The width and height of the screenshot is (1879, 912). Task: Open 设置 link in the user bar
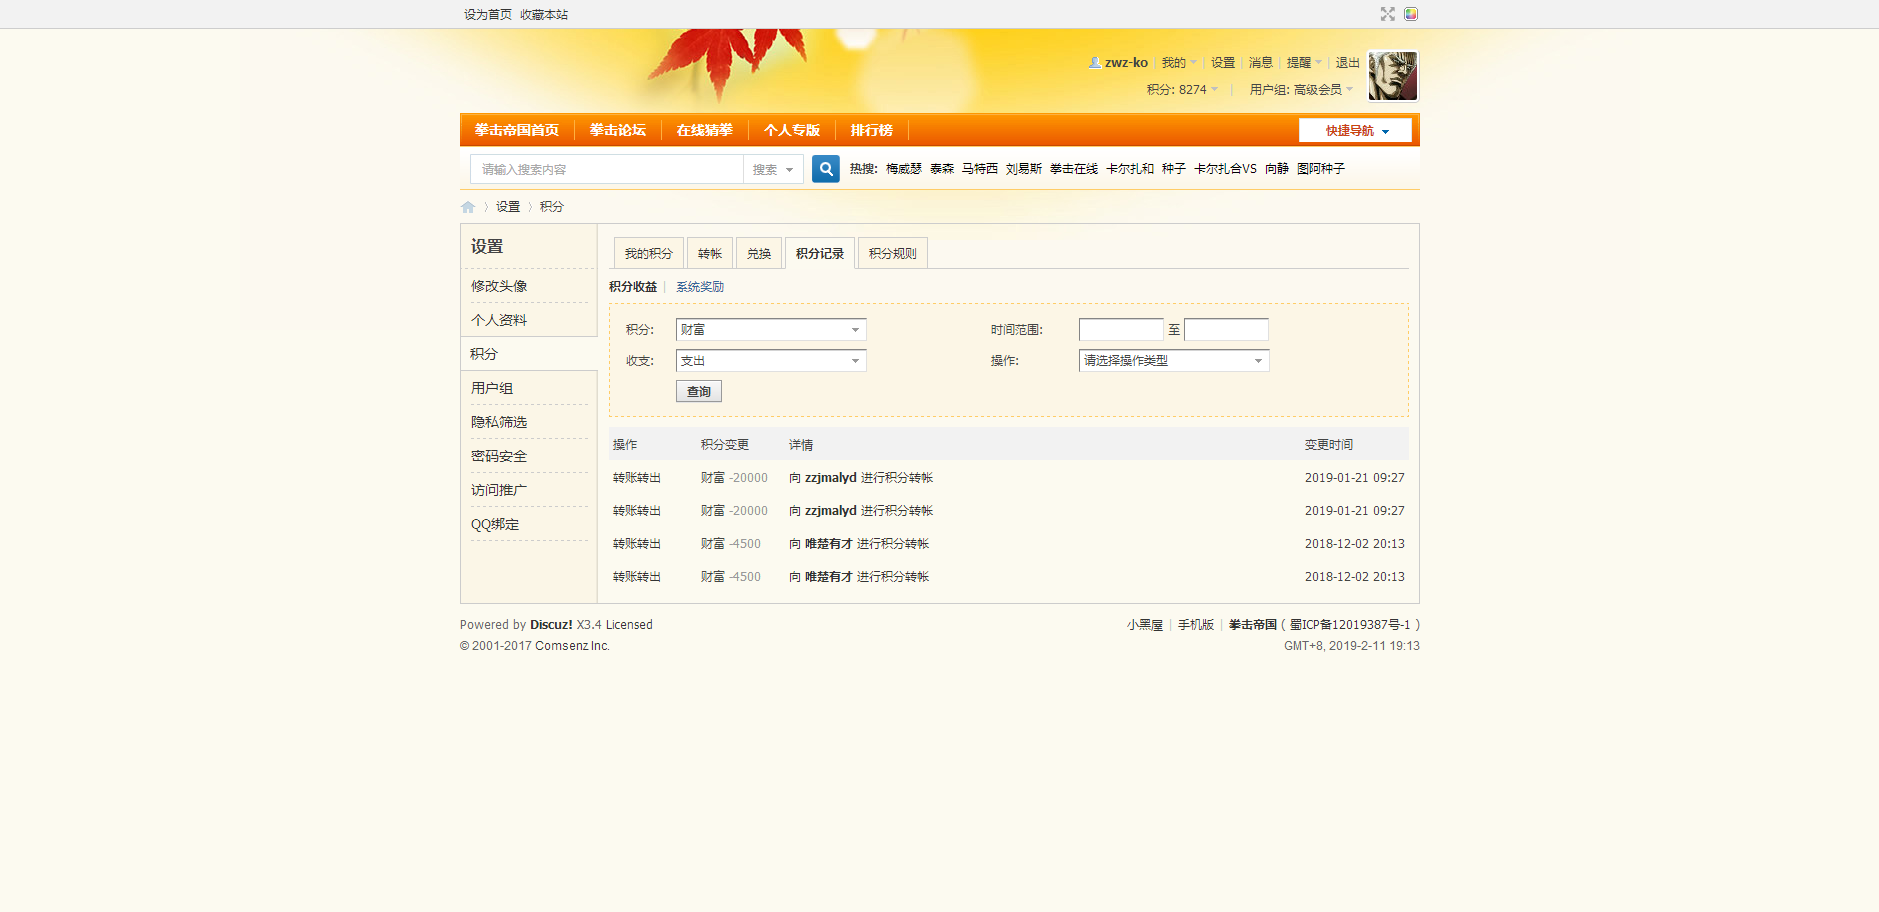1223,62
